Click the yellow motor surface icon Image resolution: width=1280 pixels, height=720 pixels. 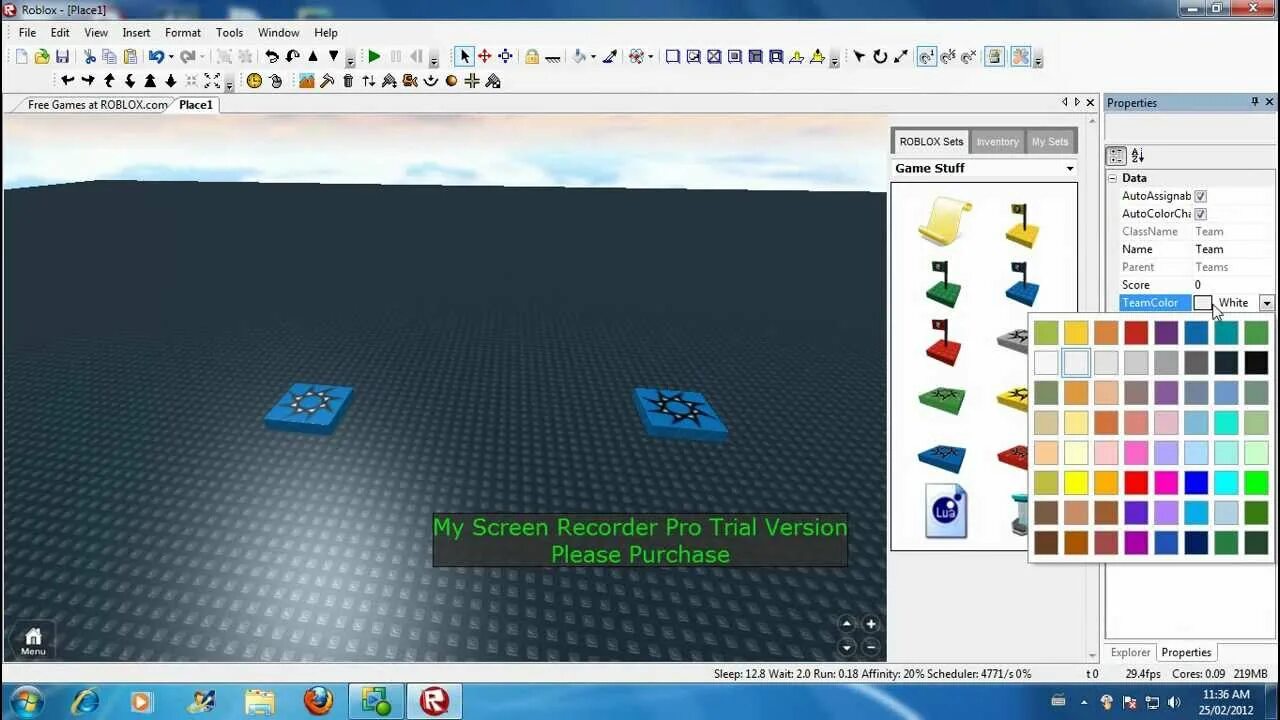tap(817, 57)
